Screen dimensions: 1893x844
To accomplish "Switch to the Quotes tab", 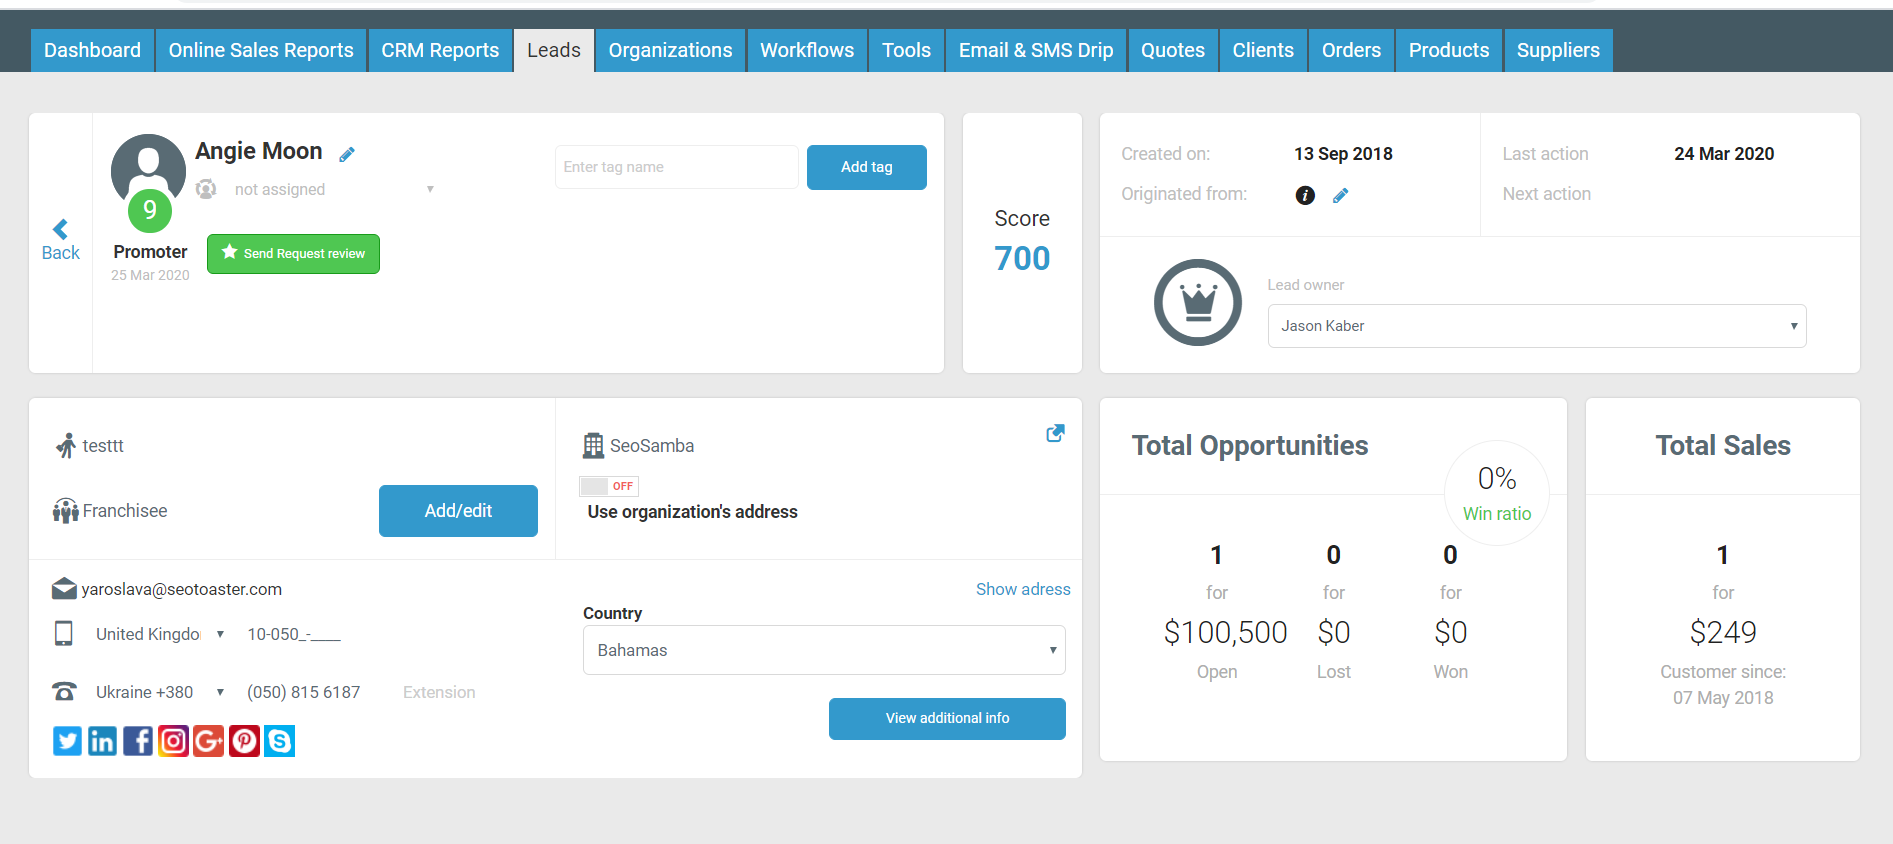I will click(1173, 50).
